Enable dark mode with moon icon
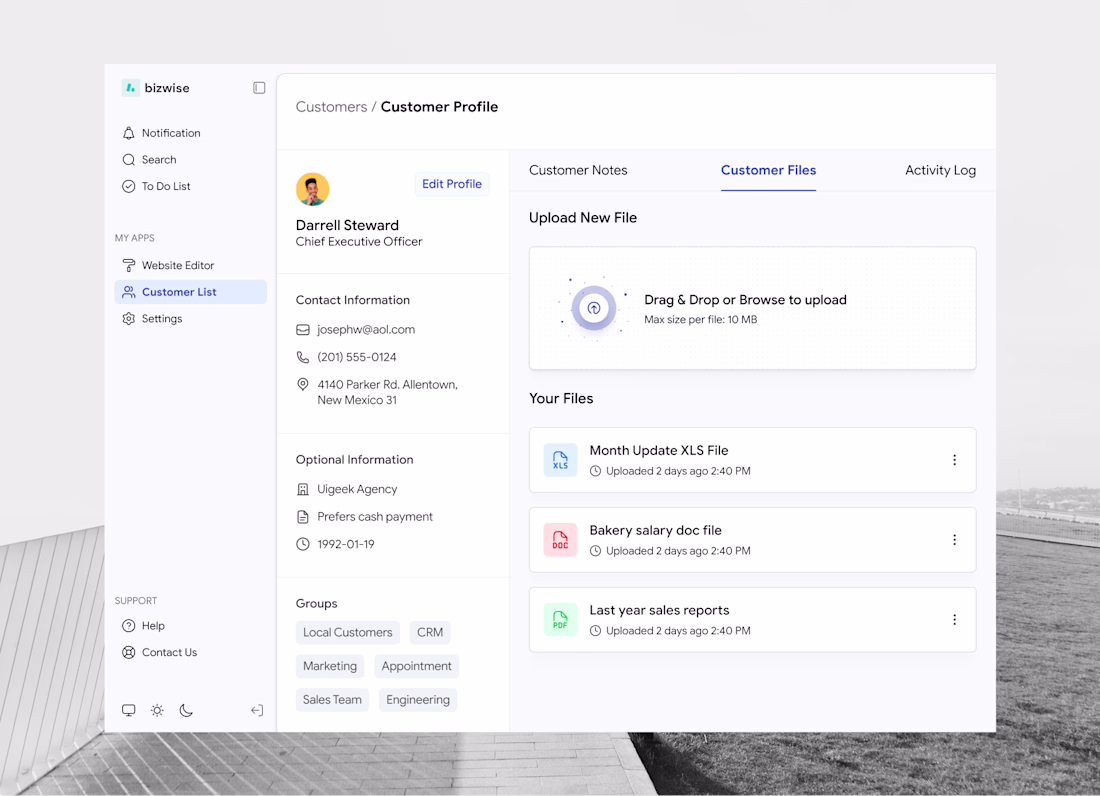Image resolution: width=1100 pixels, height=796 pixels. (186, 710)
